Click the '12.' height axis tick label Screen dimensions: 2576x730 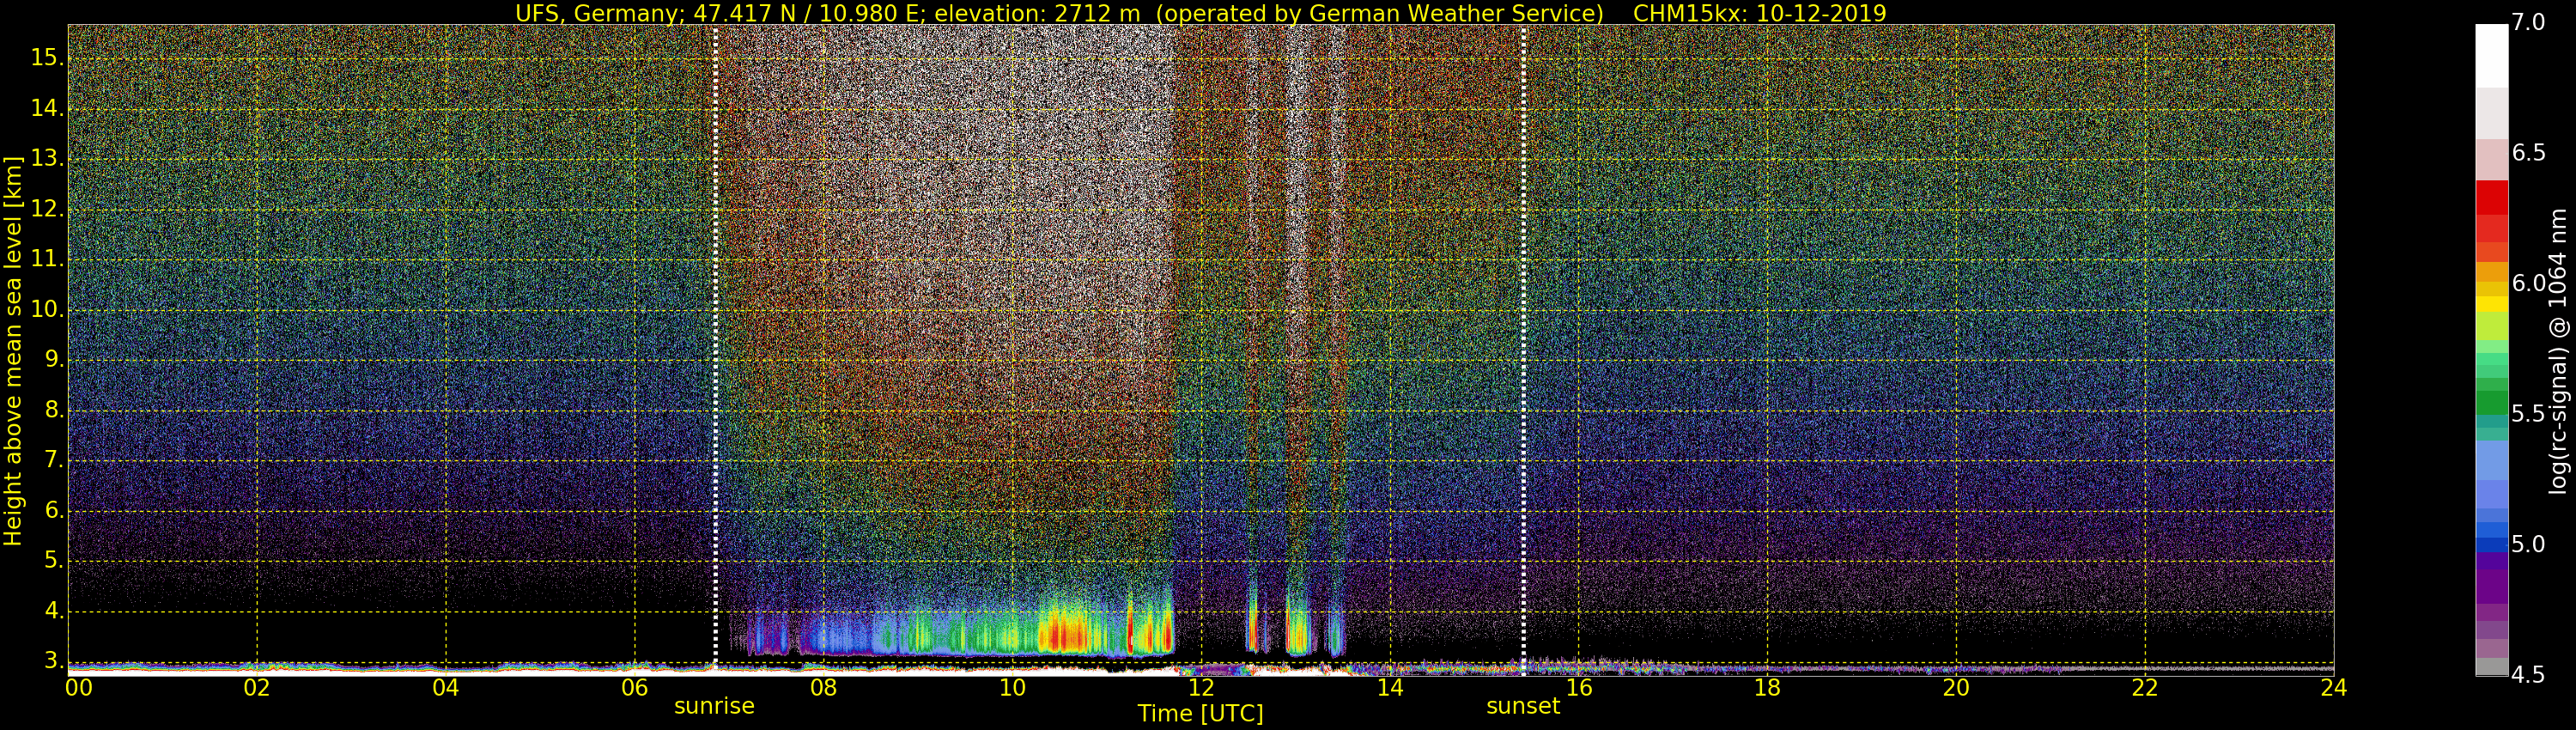pos(47,209)
